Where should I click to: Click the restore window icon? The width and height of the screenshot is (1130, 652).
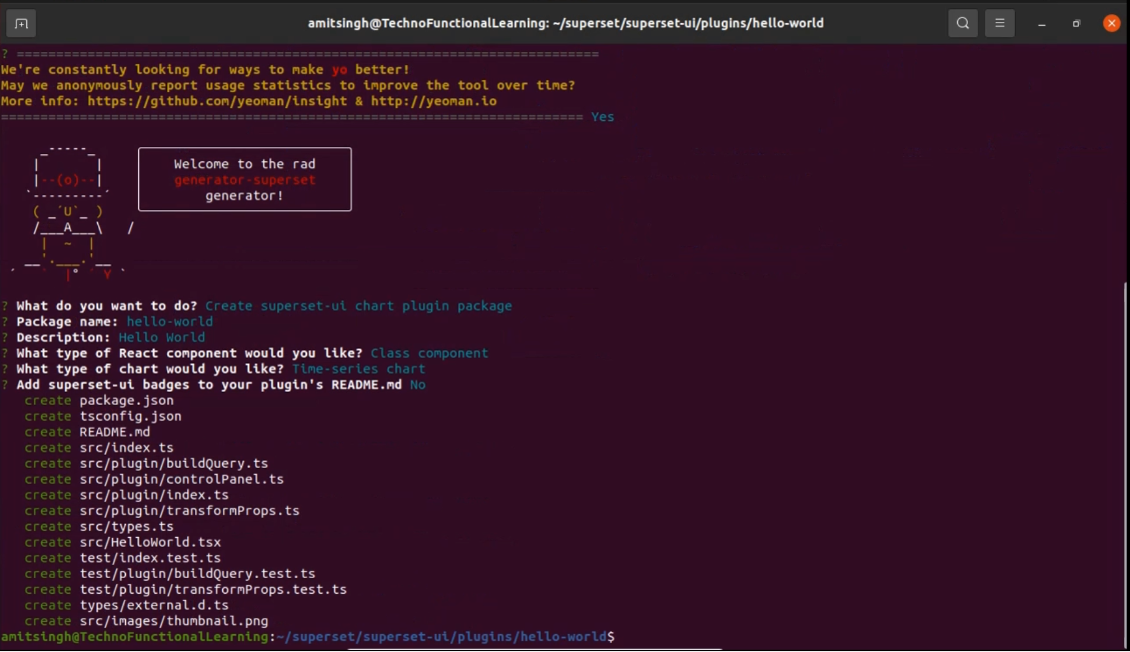tap(1076, 22)
